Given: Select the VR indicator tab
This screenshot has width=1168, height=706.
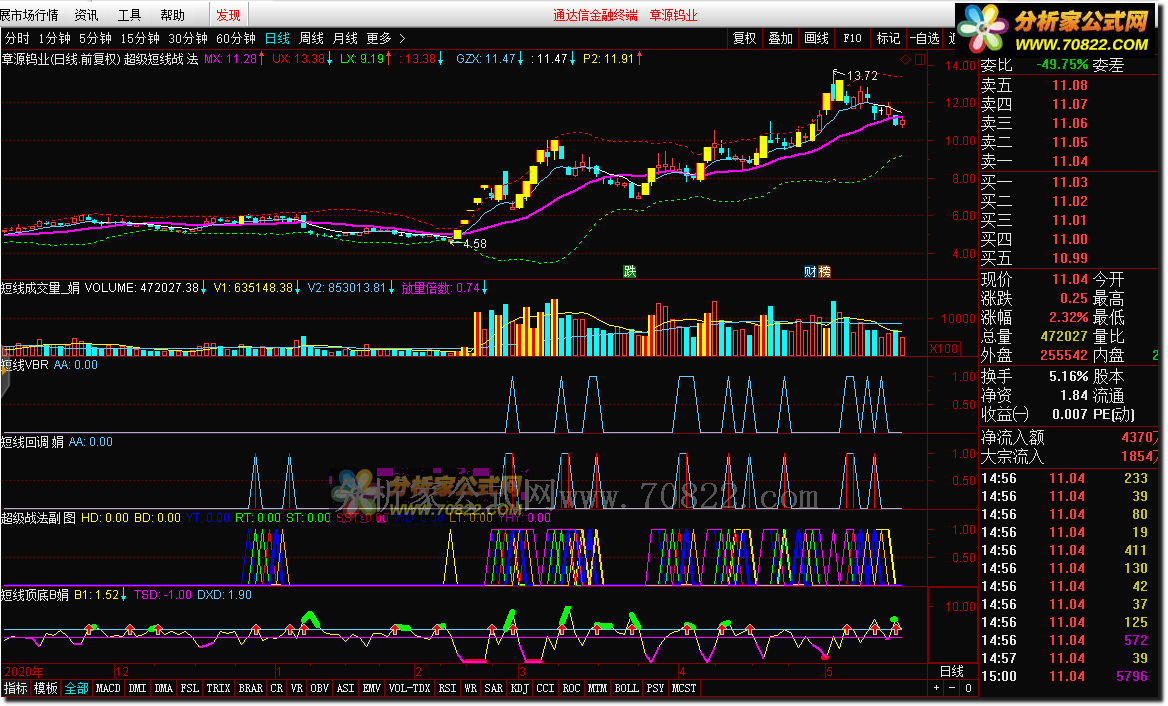Looking at the screenshot, I should pyautogui.click(x=296, y=688).
